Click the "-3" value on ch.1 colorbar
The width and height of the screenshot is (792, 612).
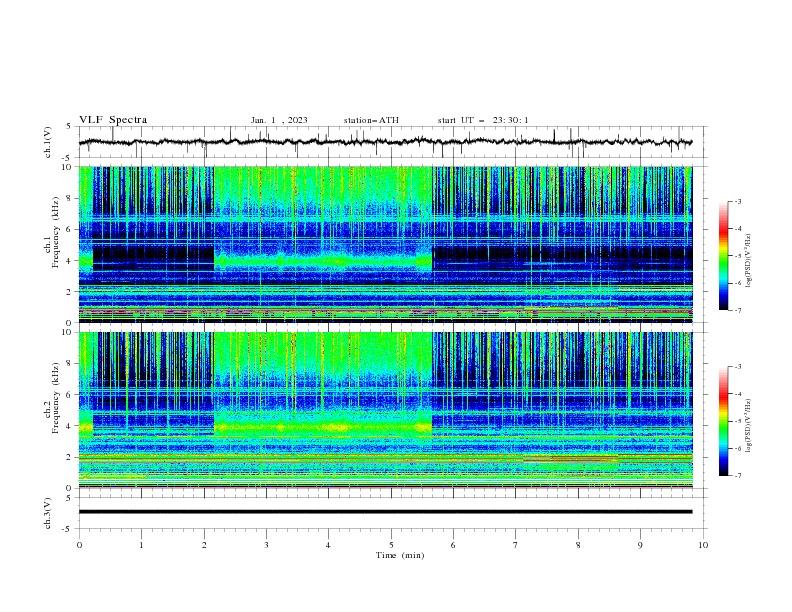[737, 201]
